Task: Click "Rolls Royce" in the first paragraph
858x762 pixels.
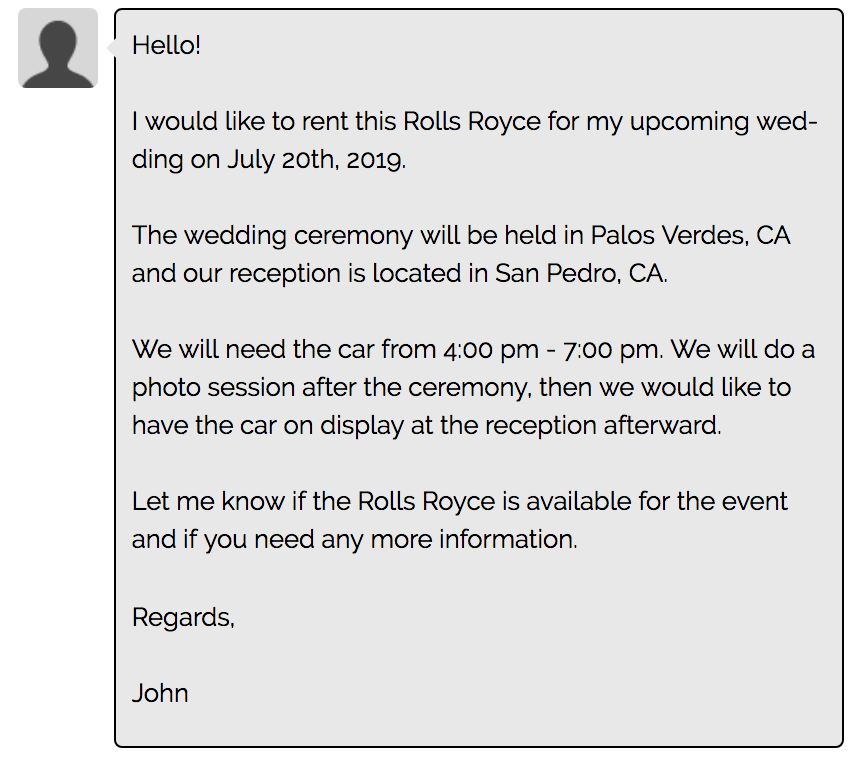Action: click(x=472, y=121)
